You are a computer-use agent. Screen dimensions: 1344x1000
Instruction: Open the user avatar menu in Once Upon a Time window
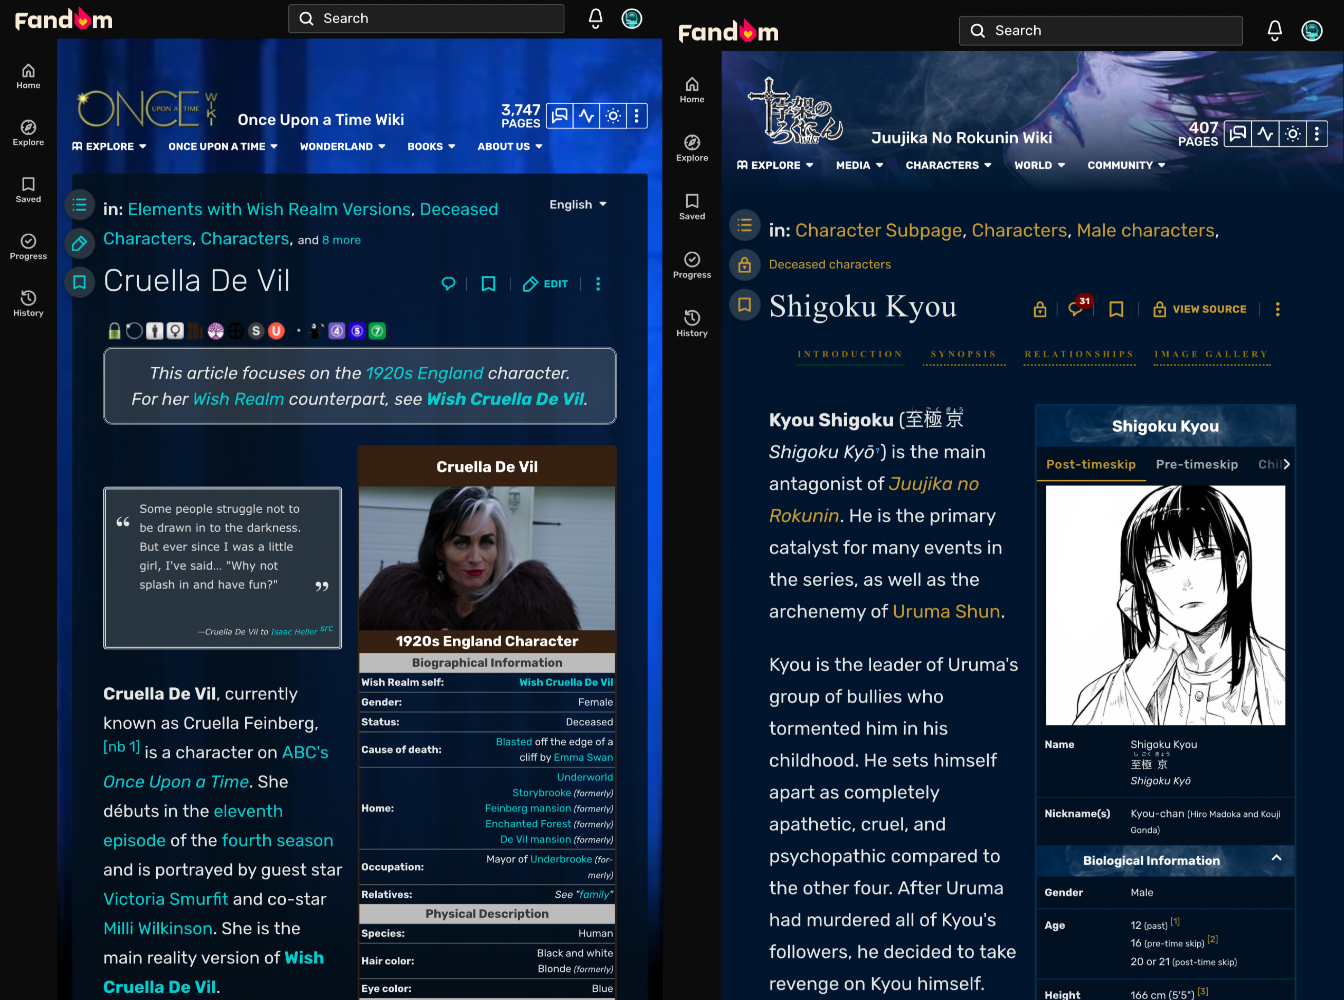point(632,18)
